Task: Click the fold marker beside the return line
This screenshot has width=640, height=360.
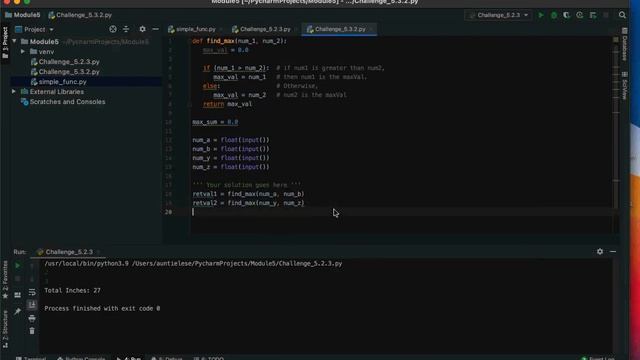Action: [x=189, y=104]
